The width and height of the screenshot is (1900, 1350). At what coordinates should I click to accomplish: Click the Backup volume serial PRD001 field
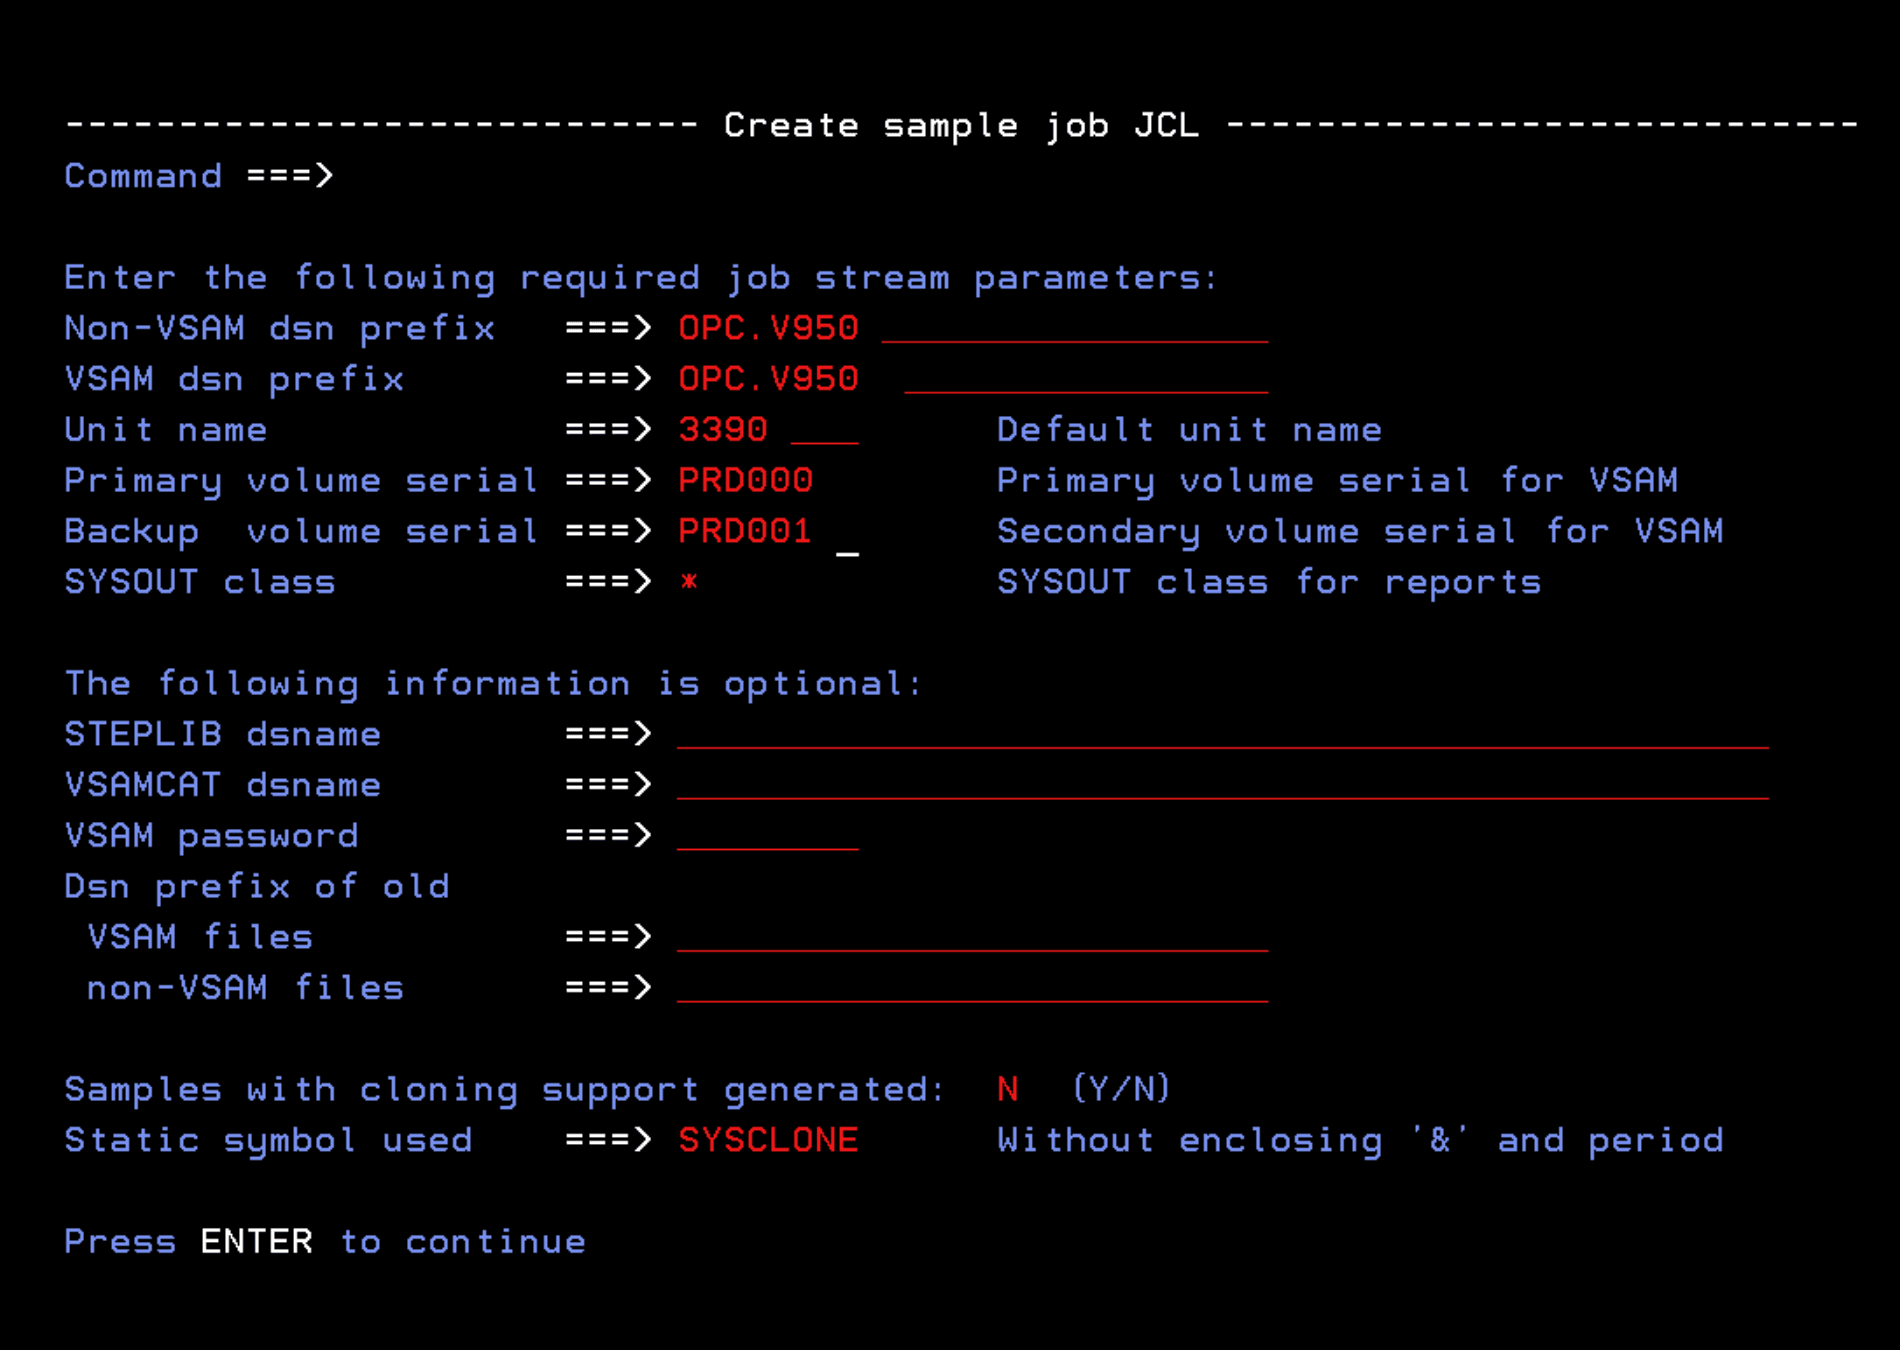(744, 531)
